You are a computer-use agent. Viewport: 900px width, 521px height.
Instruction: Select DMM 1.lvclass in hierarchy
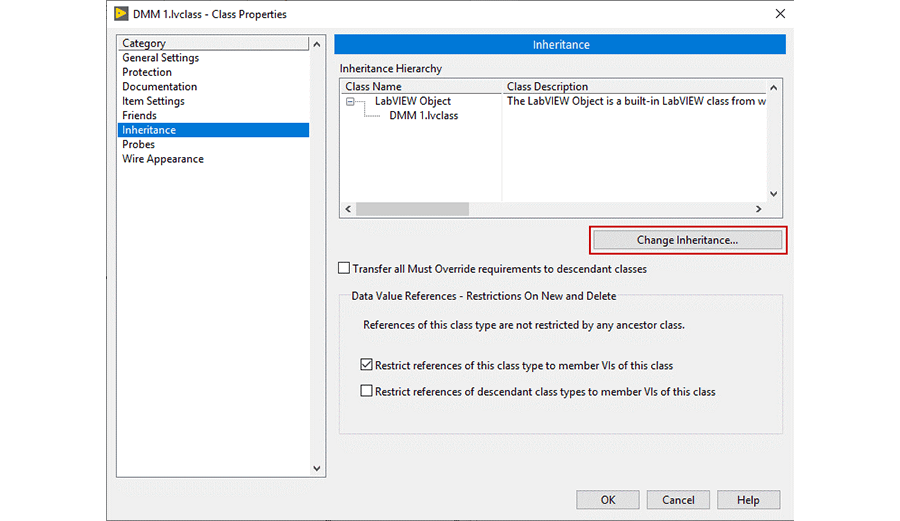point(424,115)
